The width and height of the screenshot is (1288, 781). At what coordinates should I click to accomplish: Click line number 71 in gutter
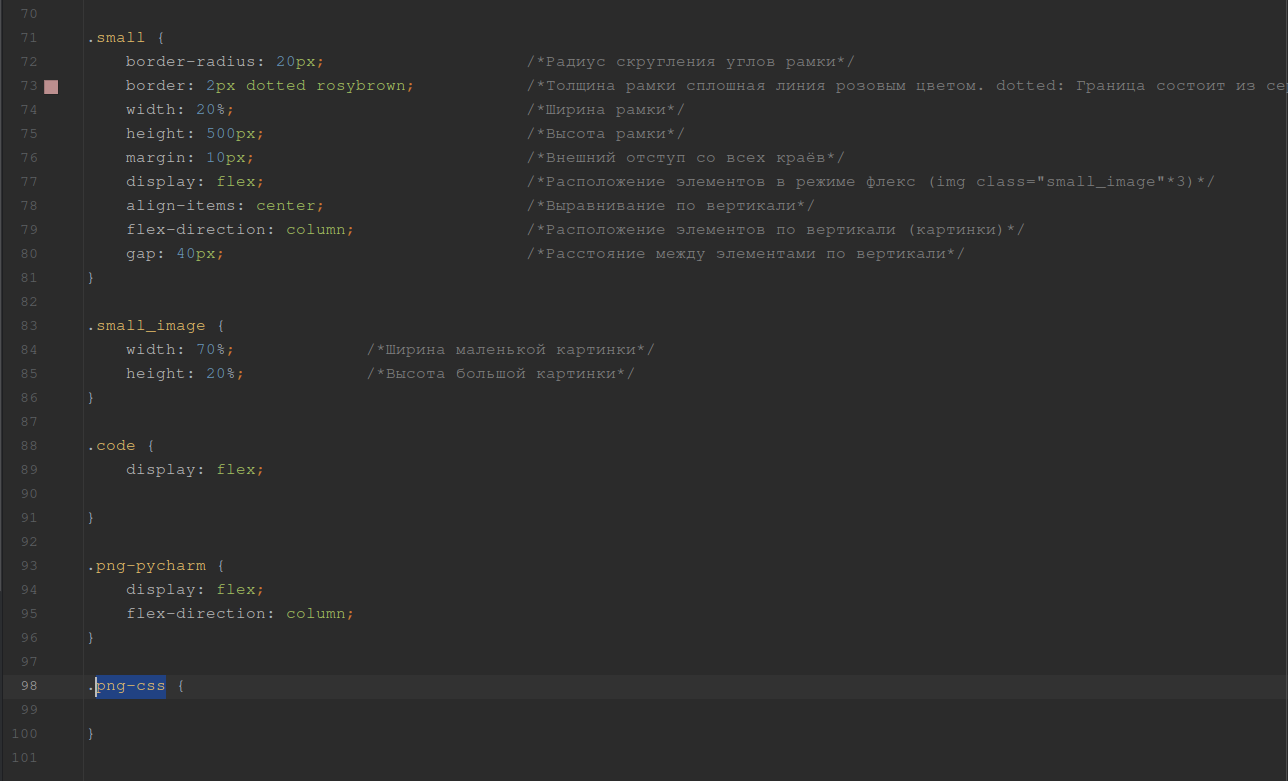[x=28, y=38]
